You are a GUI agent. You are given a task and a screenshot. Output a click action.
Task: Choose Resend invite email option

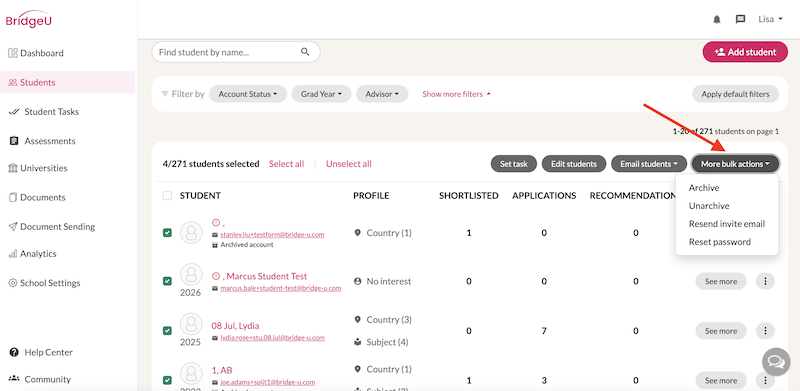727,224
